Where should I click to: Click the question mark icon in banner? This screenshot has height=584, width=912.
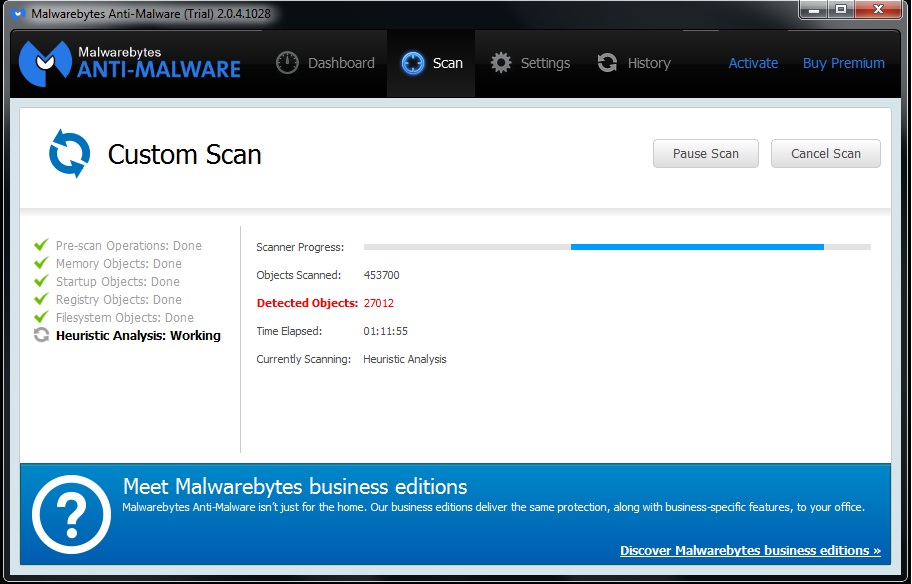(71, 514)
